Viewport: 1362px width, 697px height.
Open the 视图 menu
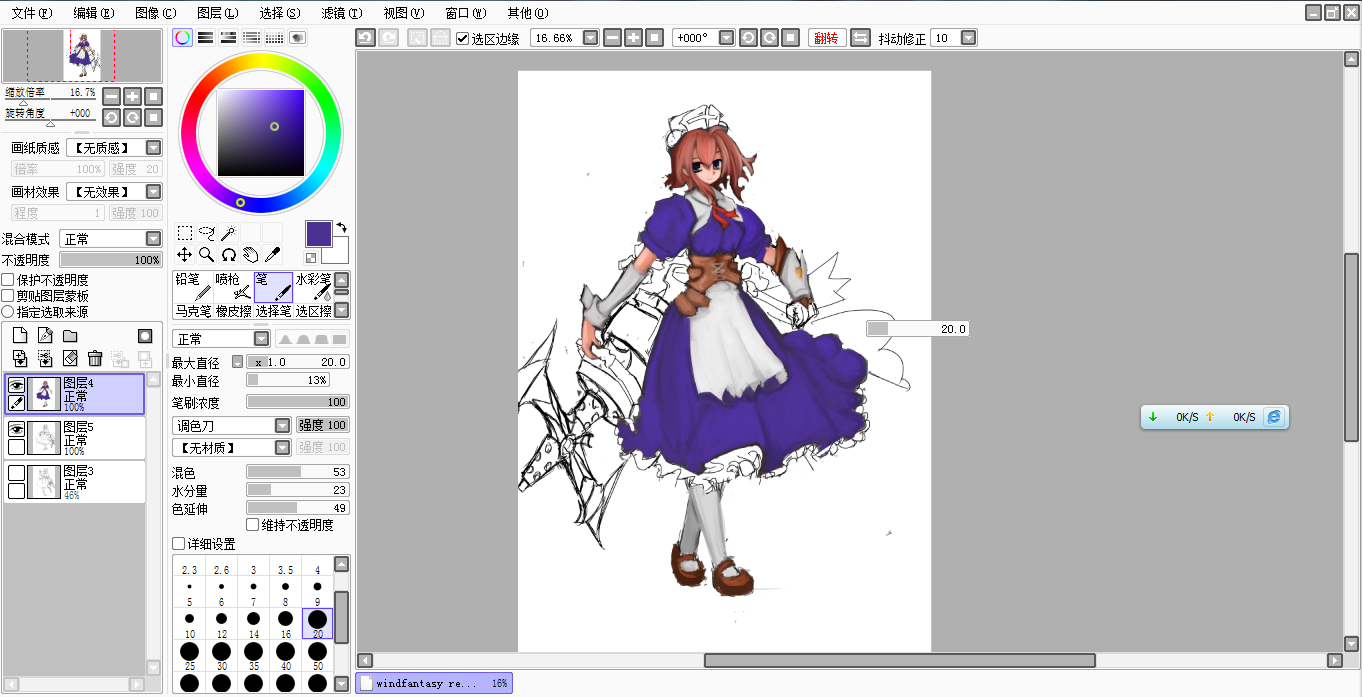[404, 13]
